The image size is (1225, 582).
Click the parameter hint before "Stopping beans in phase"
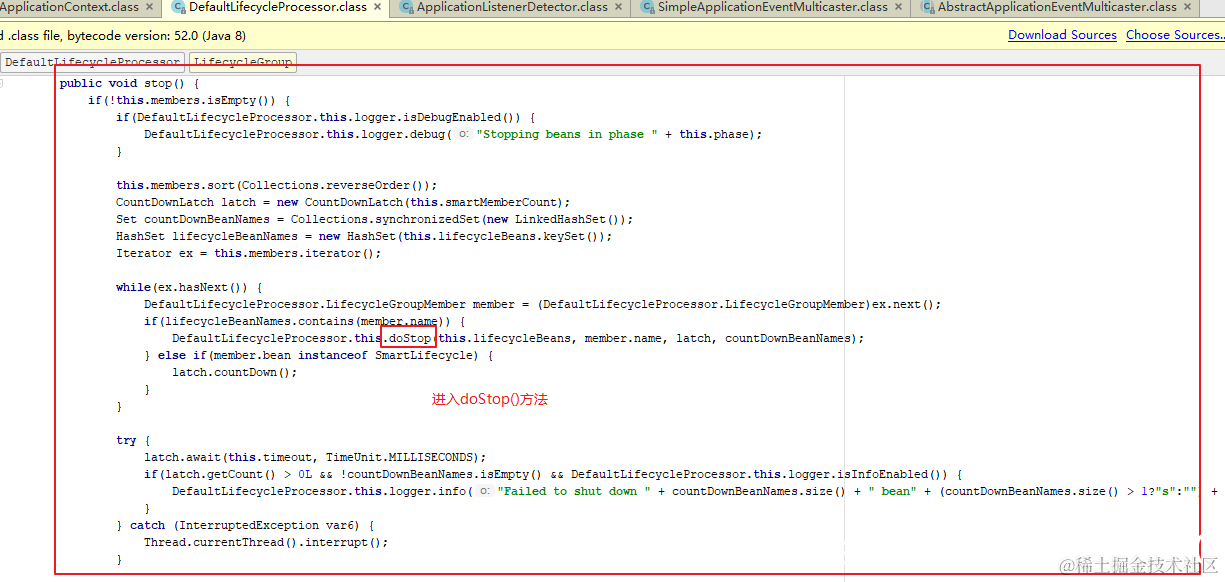[464, 134]
